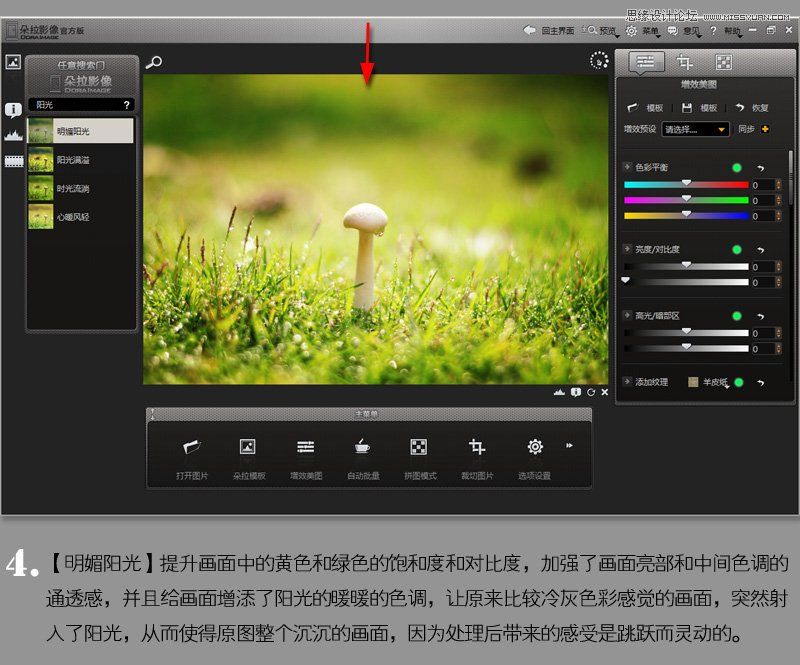Click the 裁切图片 crop icon
This screenshot has width=800, height=665.
[x=477, y=447]
